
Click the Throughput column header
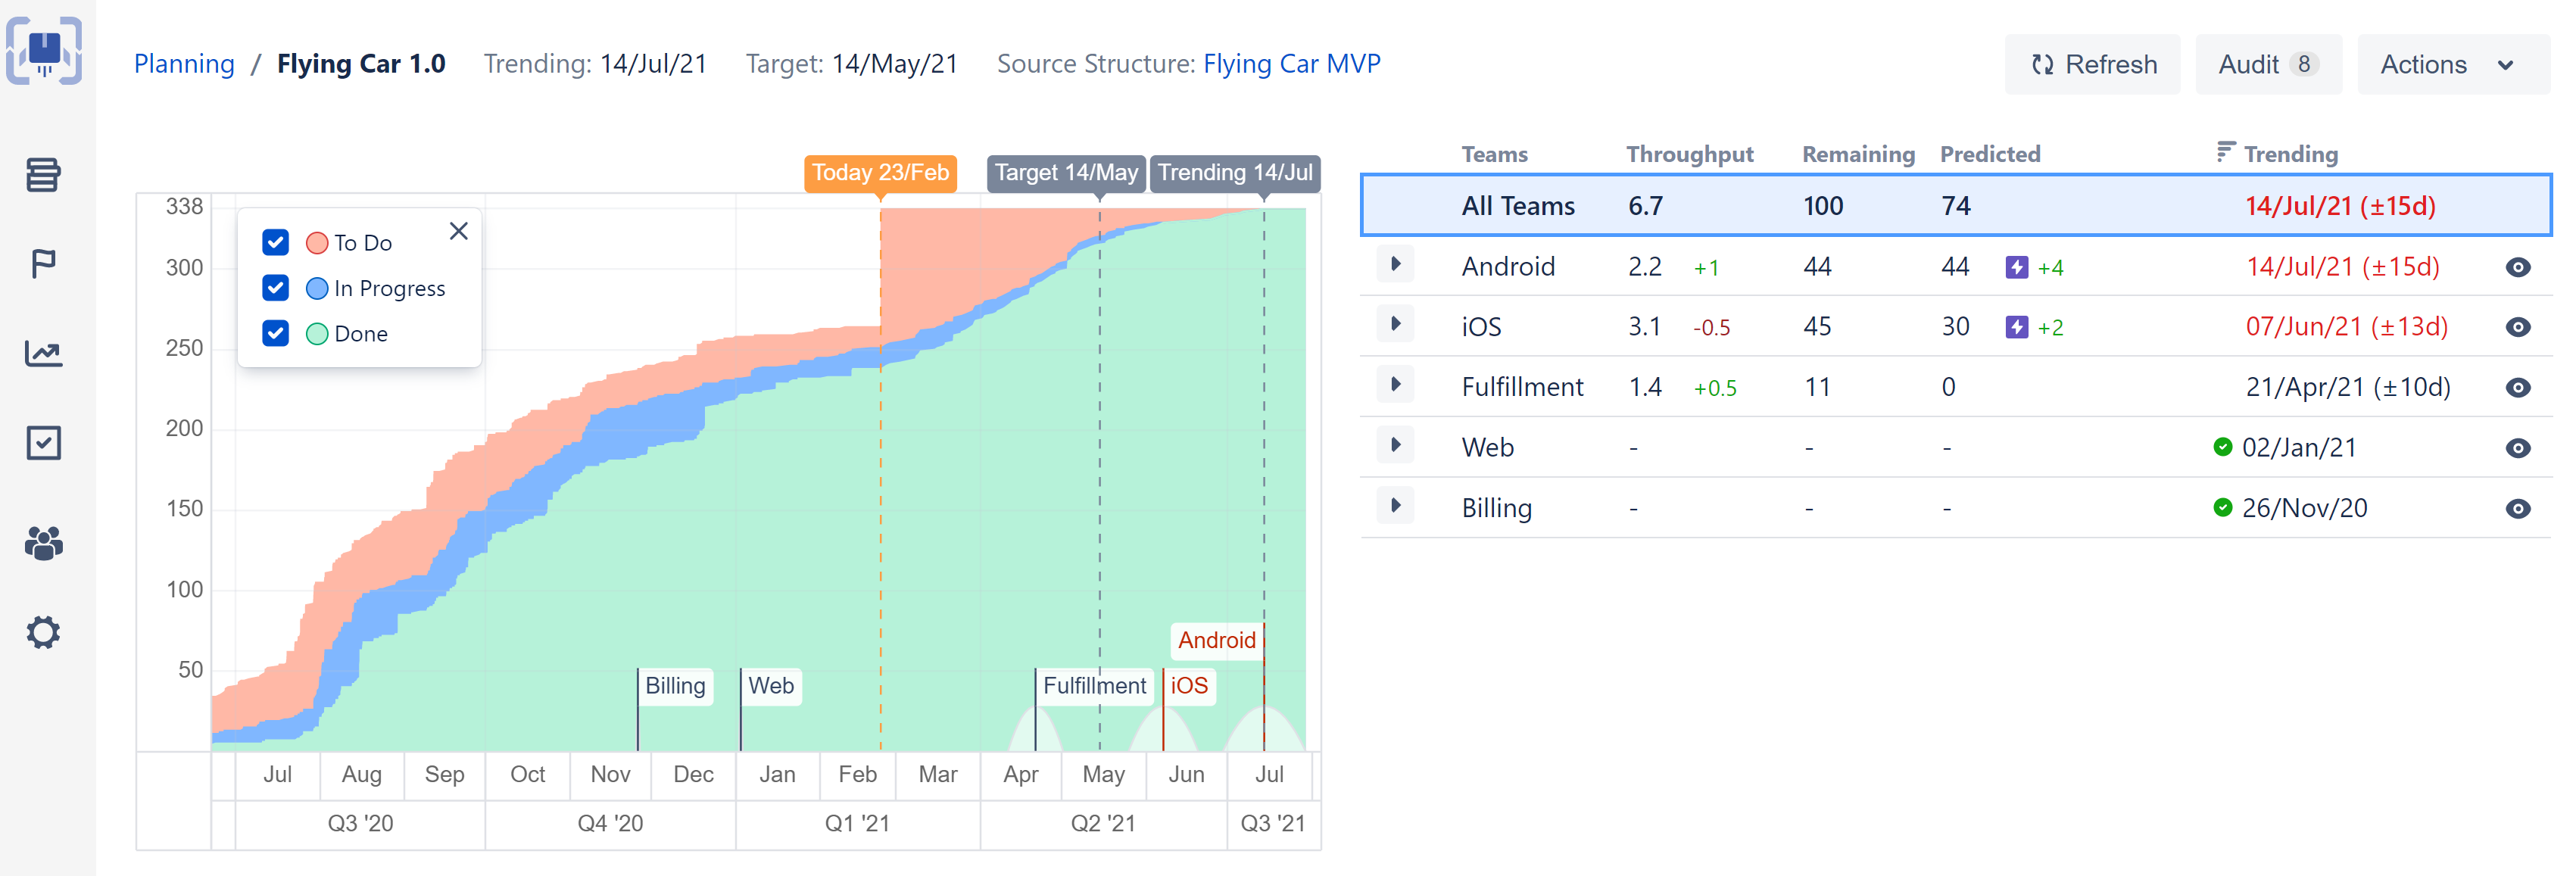coord(1689,154)
